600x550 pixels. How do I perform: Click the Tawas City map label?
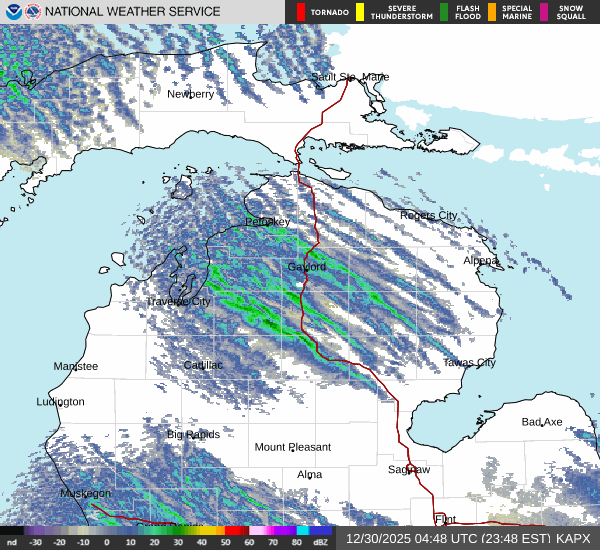(x=469, y=363)
